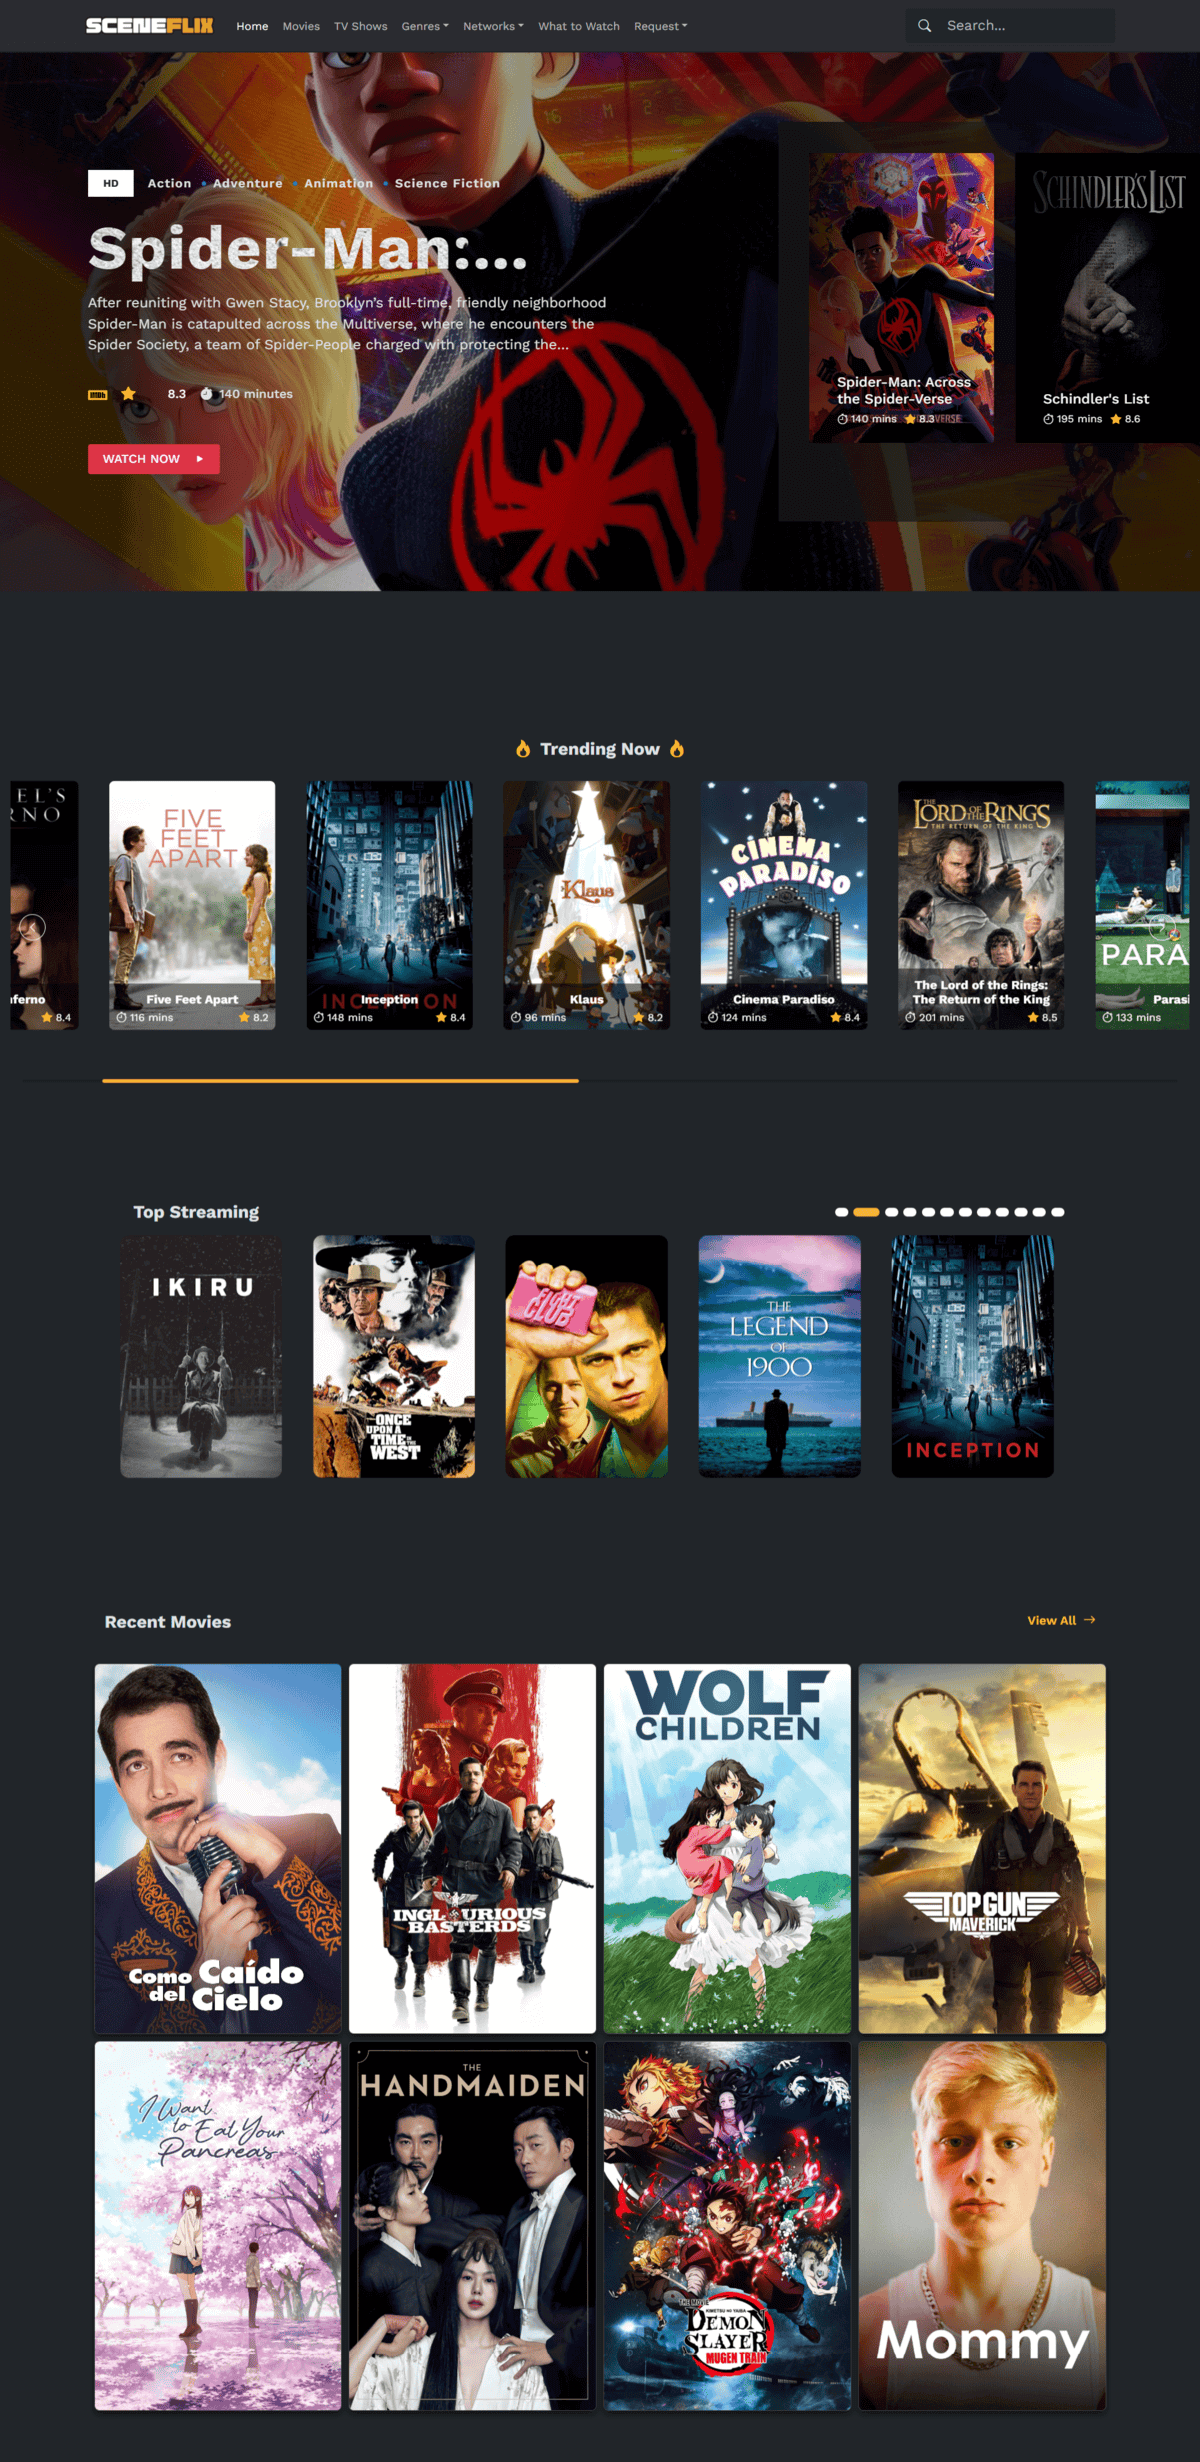The image size is (1200, 2462).
Task: Focus the Search input field
Action: coord(1010,26)
